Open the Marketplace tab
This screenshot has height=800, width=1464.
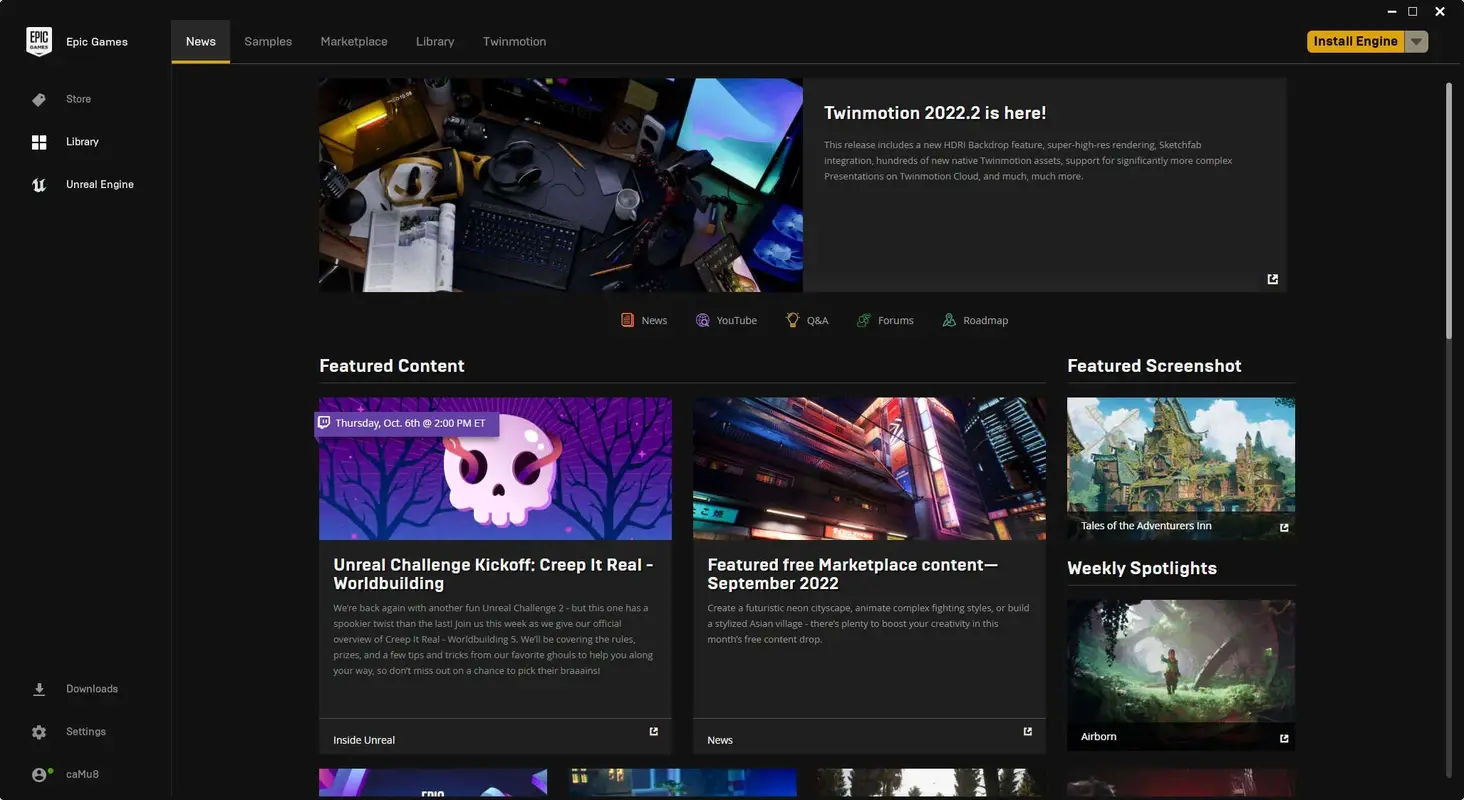tap(354, 41)
